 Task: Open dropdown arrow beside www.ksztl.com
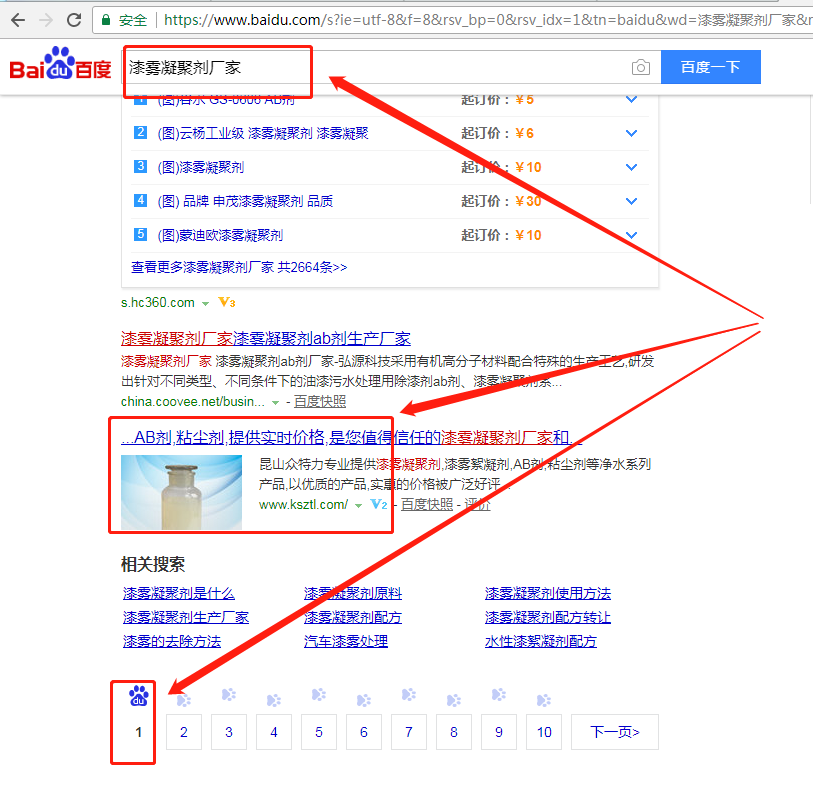pyautogui.click(x=358, y=506)
